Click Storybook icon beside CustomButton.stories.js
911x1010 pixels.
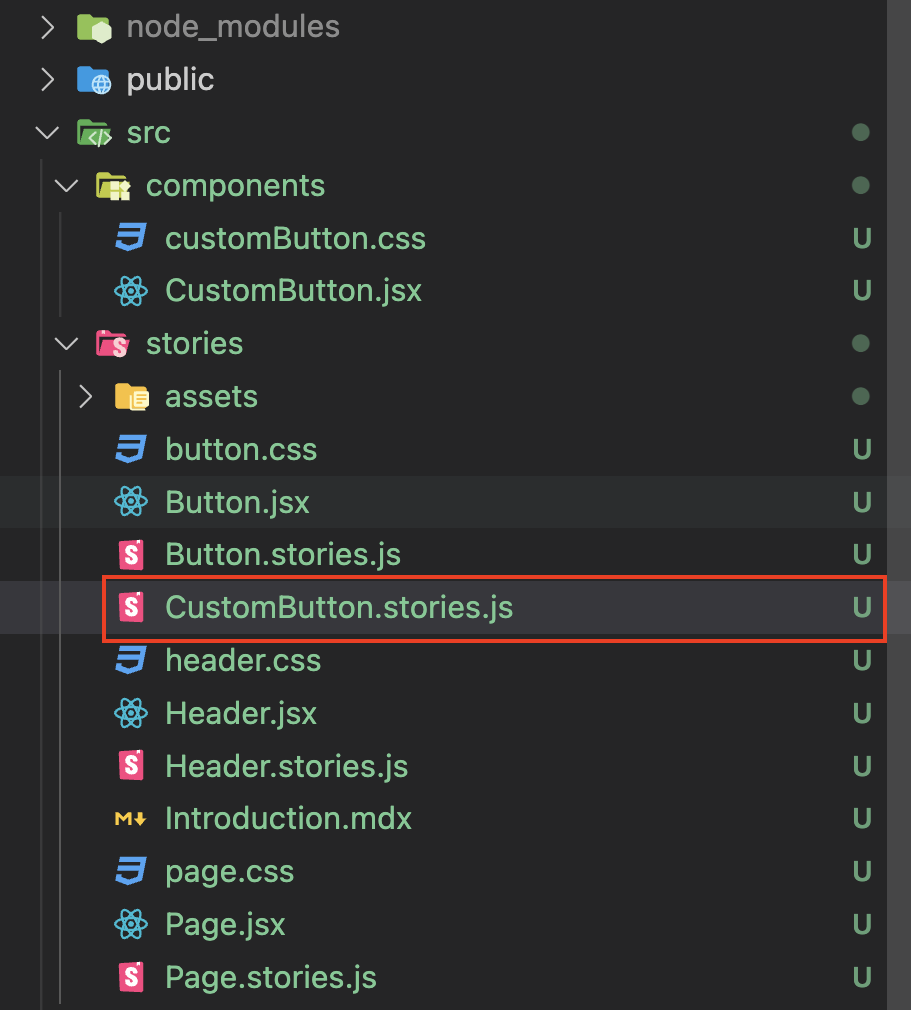[131, 607]
